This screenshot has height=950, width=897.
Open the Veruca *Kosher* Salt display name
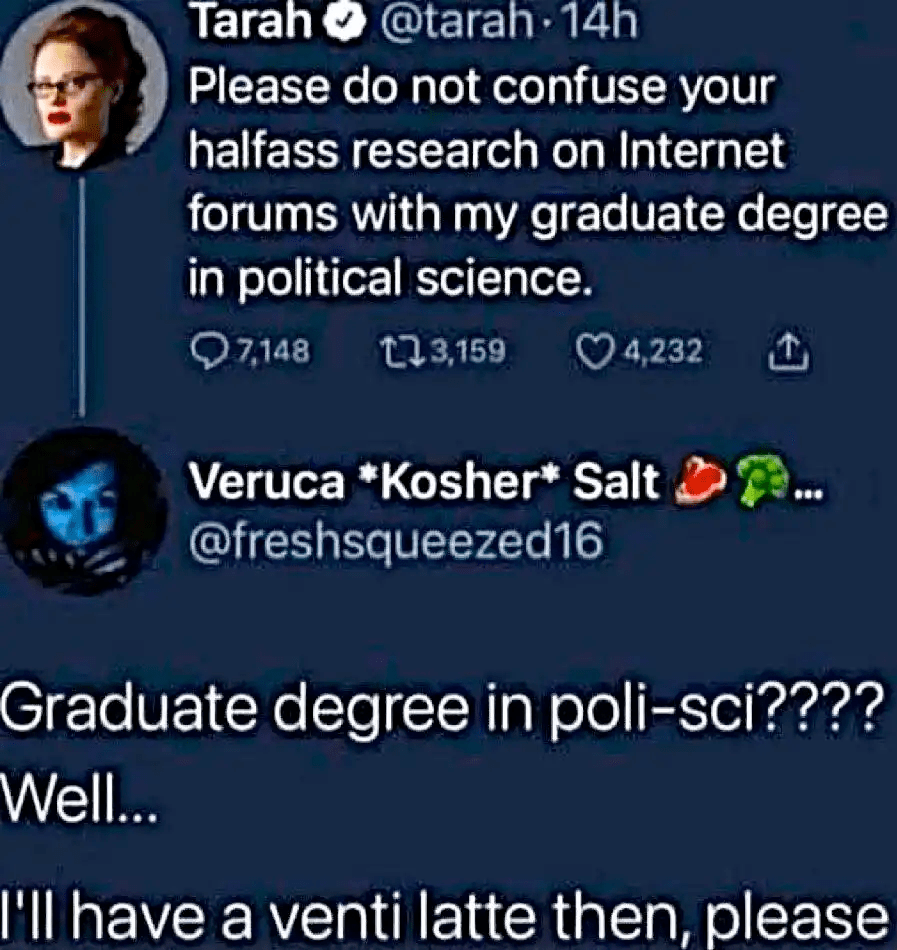[x=425, y=485]
